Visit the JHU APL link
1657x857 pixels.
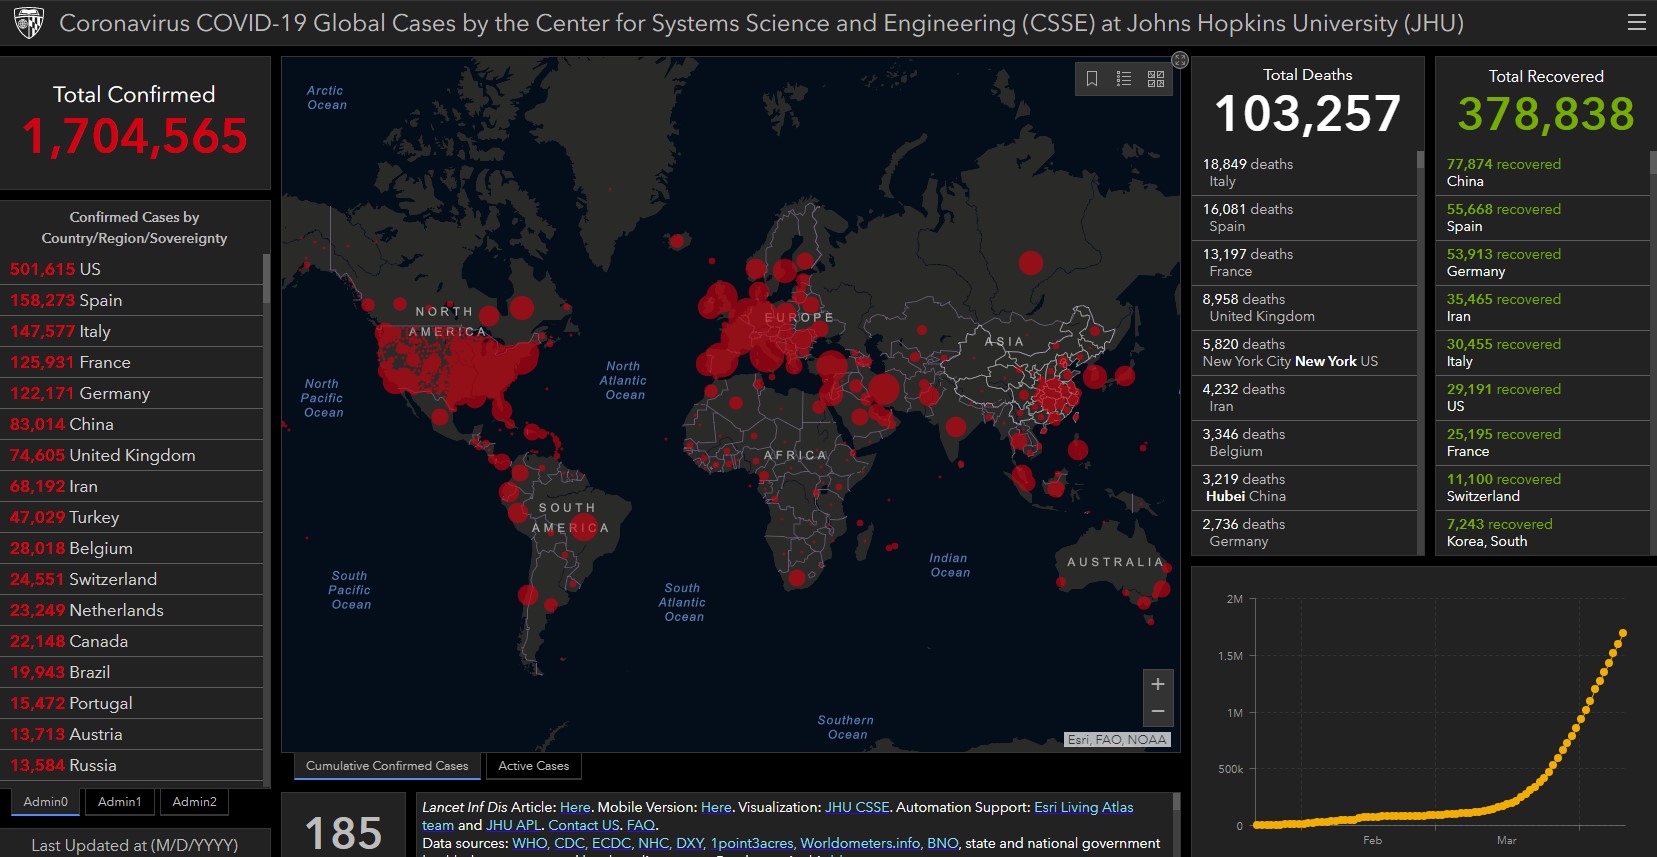click(x=514, y=825)
